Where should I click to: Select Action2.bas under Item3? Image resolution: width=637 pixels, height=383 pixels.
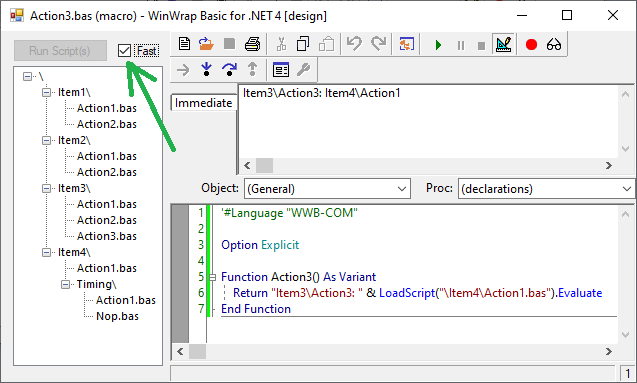[106, 220]
